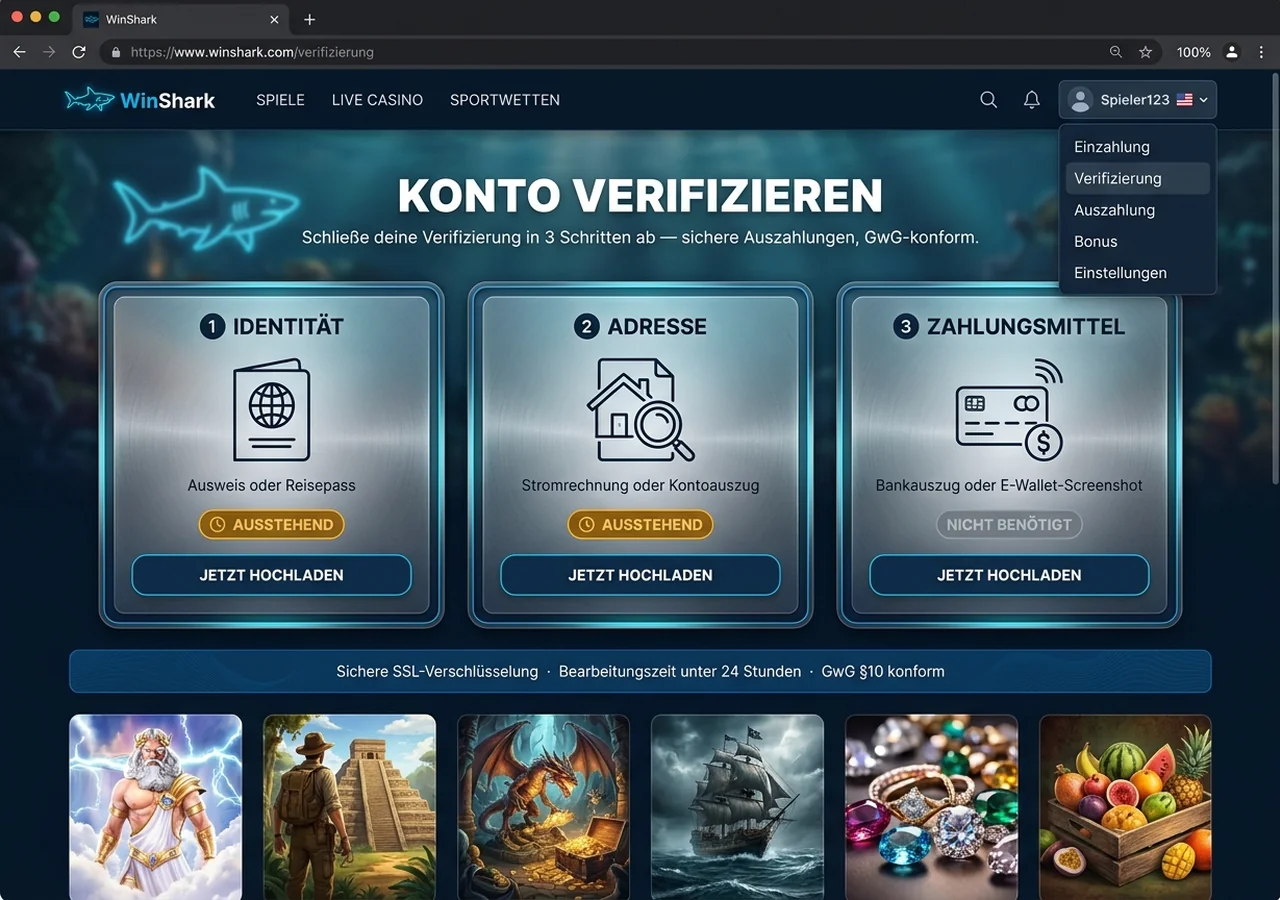Click 'Bankauszug oder E-Wallet-Screenshot' text

(1009, 485)
